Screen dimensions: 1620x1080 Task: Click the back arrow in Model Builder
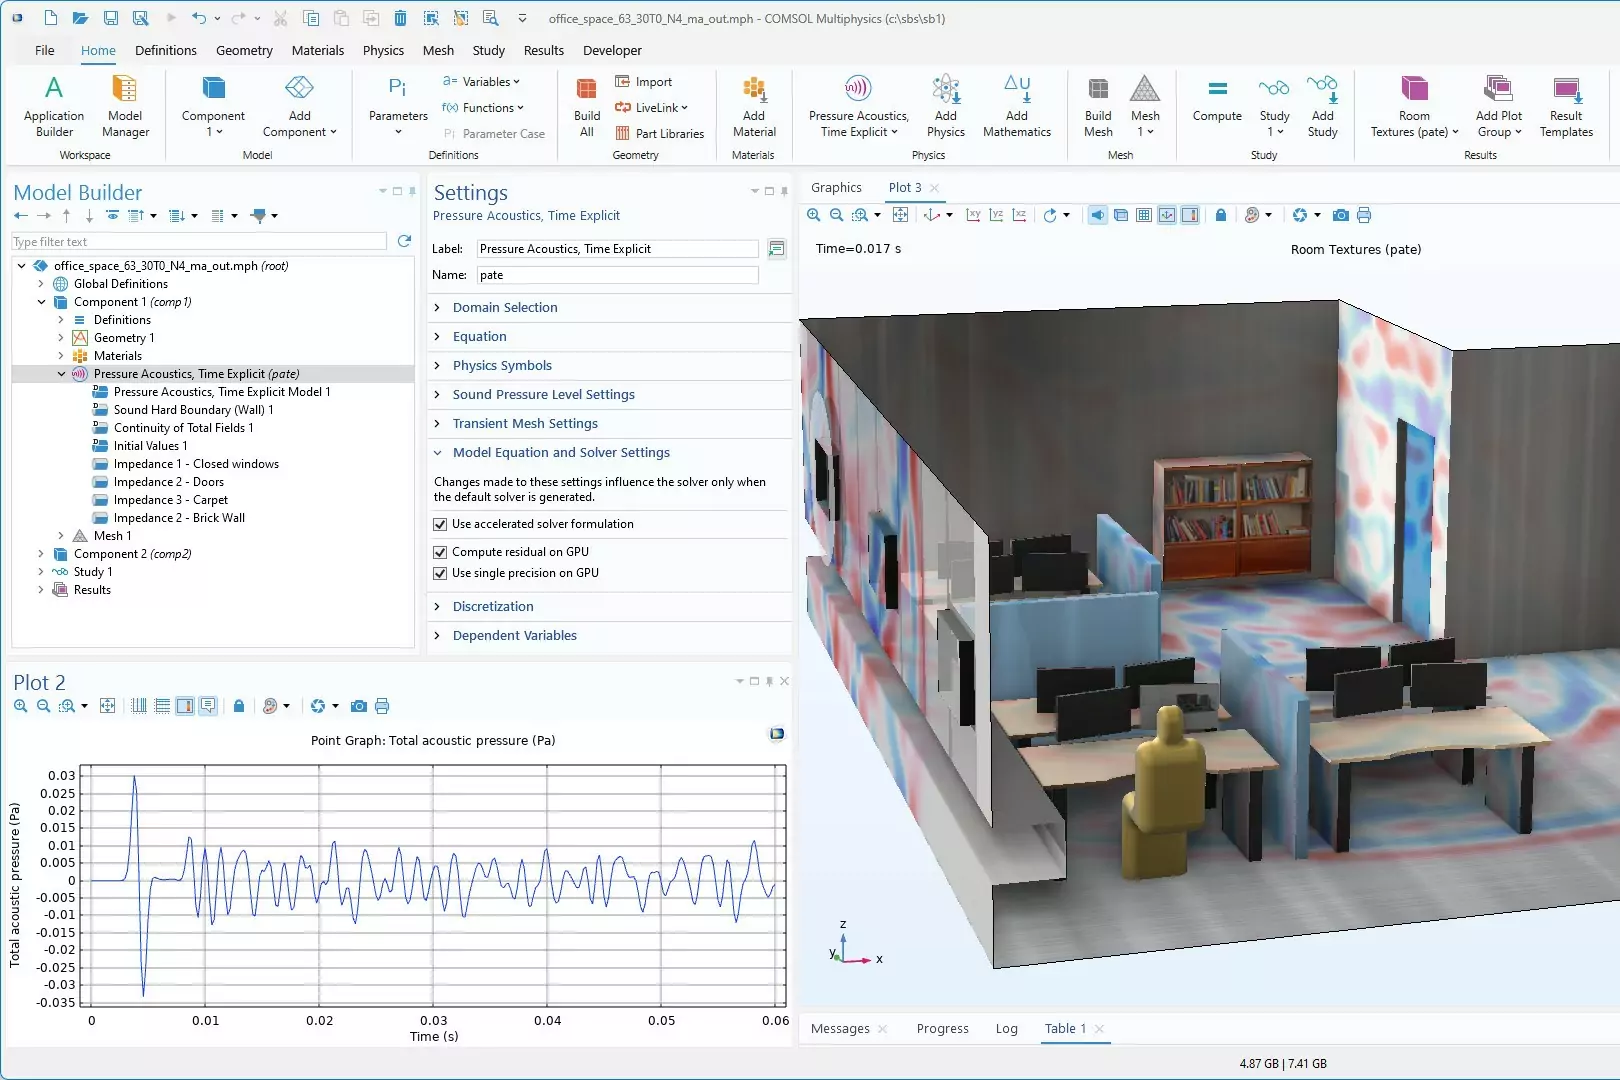[x=20, y=215]
